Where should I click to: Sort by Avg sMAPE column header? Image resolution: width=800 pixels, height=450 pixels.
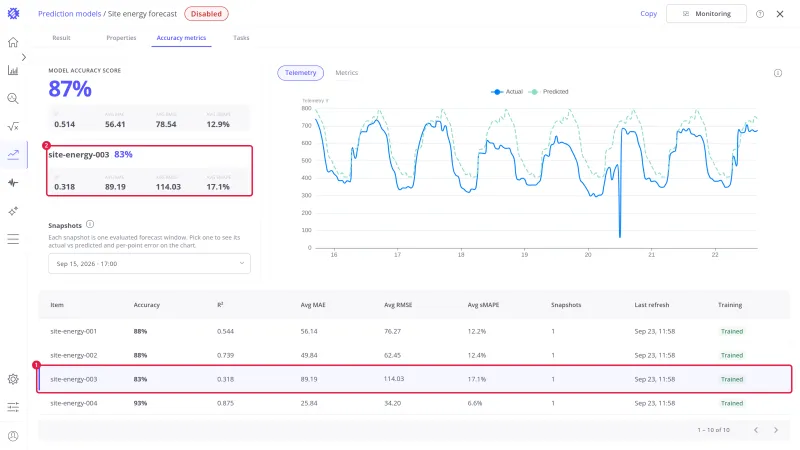point(483,305)
